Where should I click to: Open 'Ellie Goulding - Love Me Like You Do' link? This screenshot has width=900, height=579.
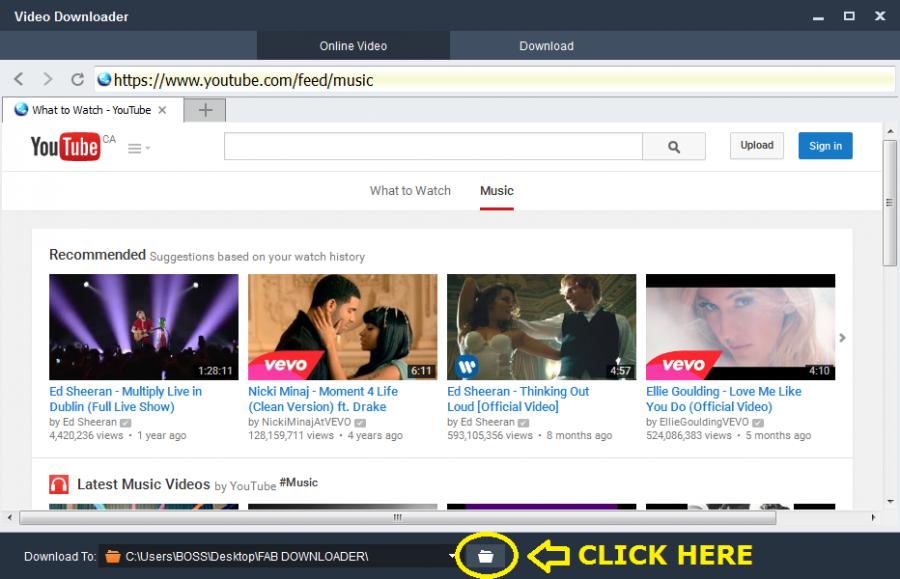click(x=724, y=399)
